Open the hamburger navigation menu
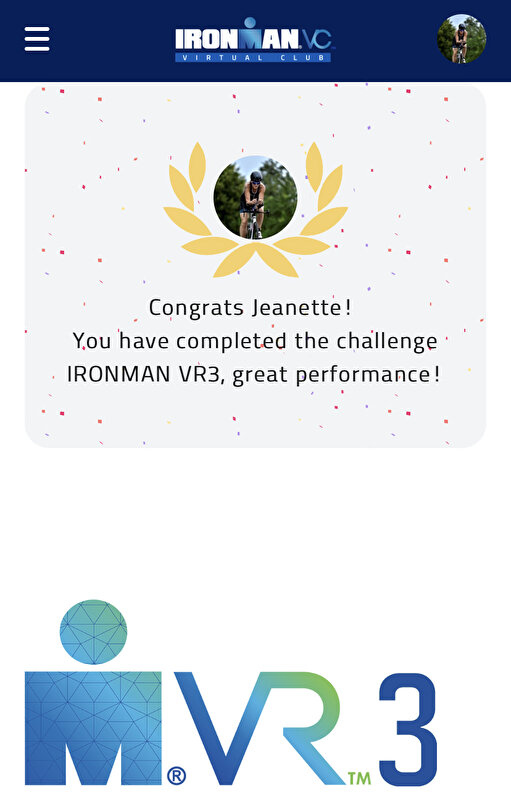Viewport: 511px width, 800px height. 37,39
